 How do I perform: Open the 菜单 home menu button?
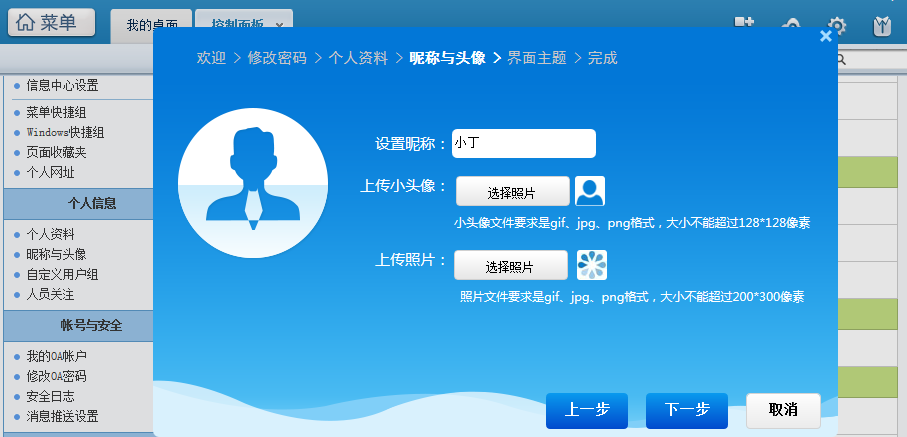click(52, 23)
